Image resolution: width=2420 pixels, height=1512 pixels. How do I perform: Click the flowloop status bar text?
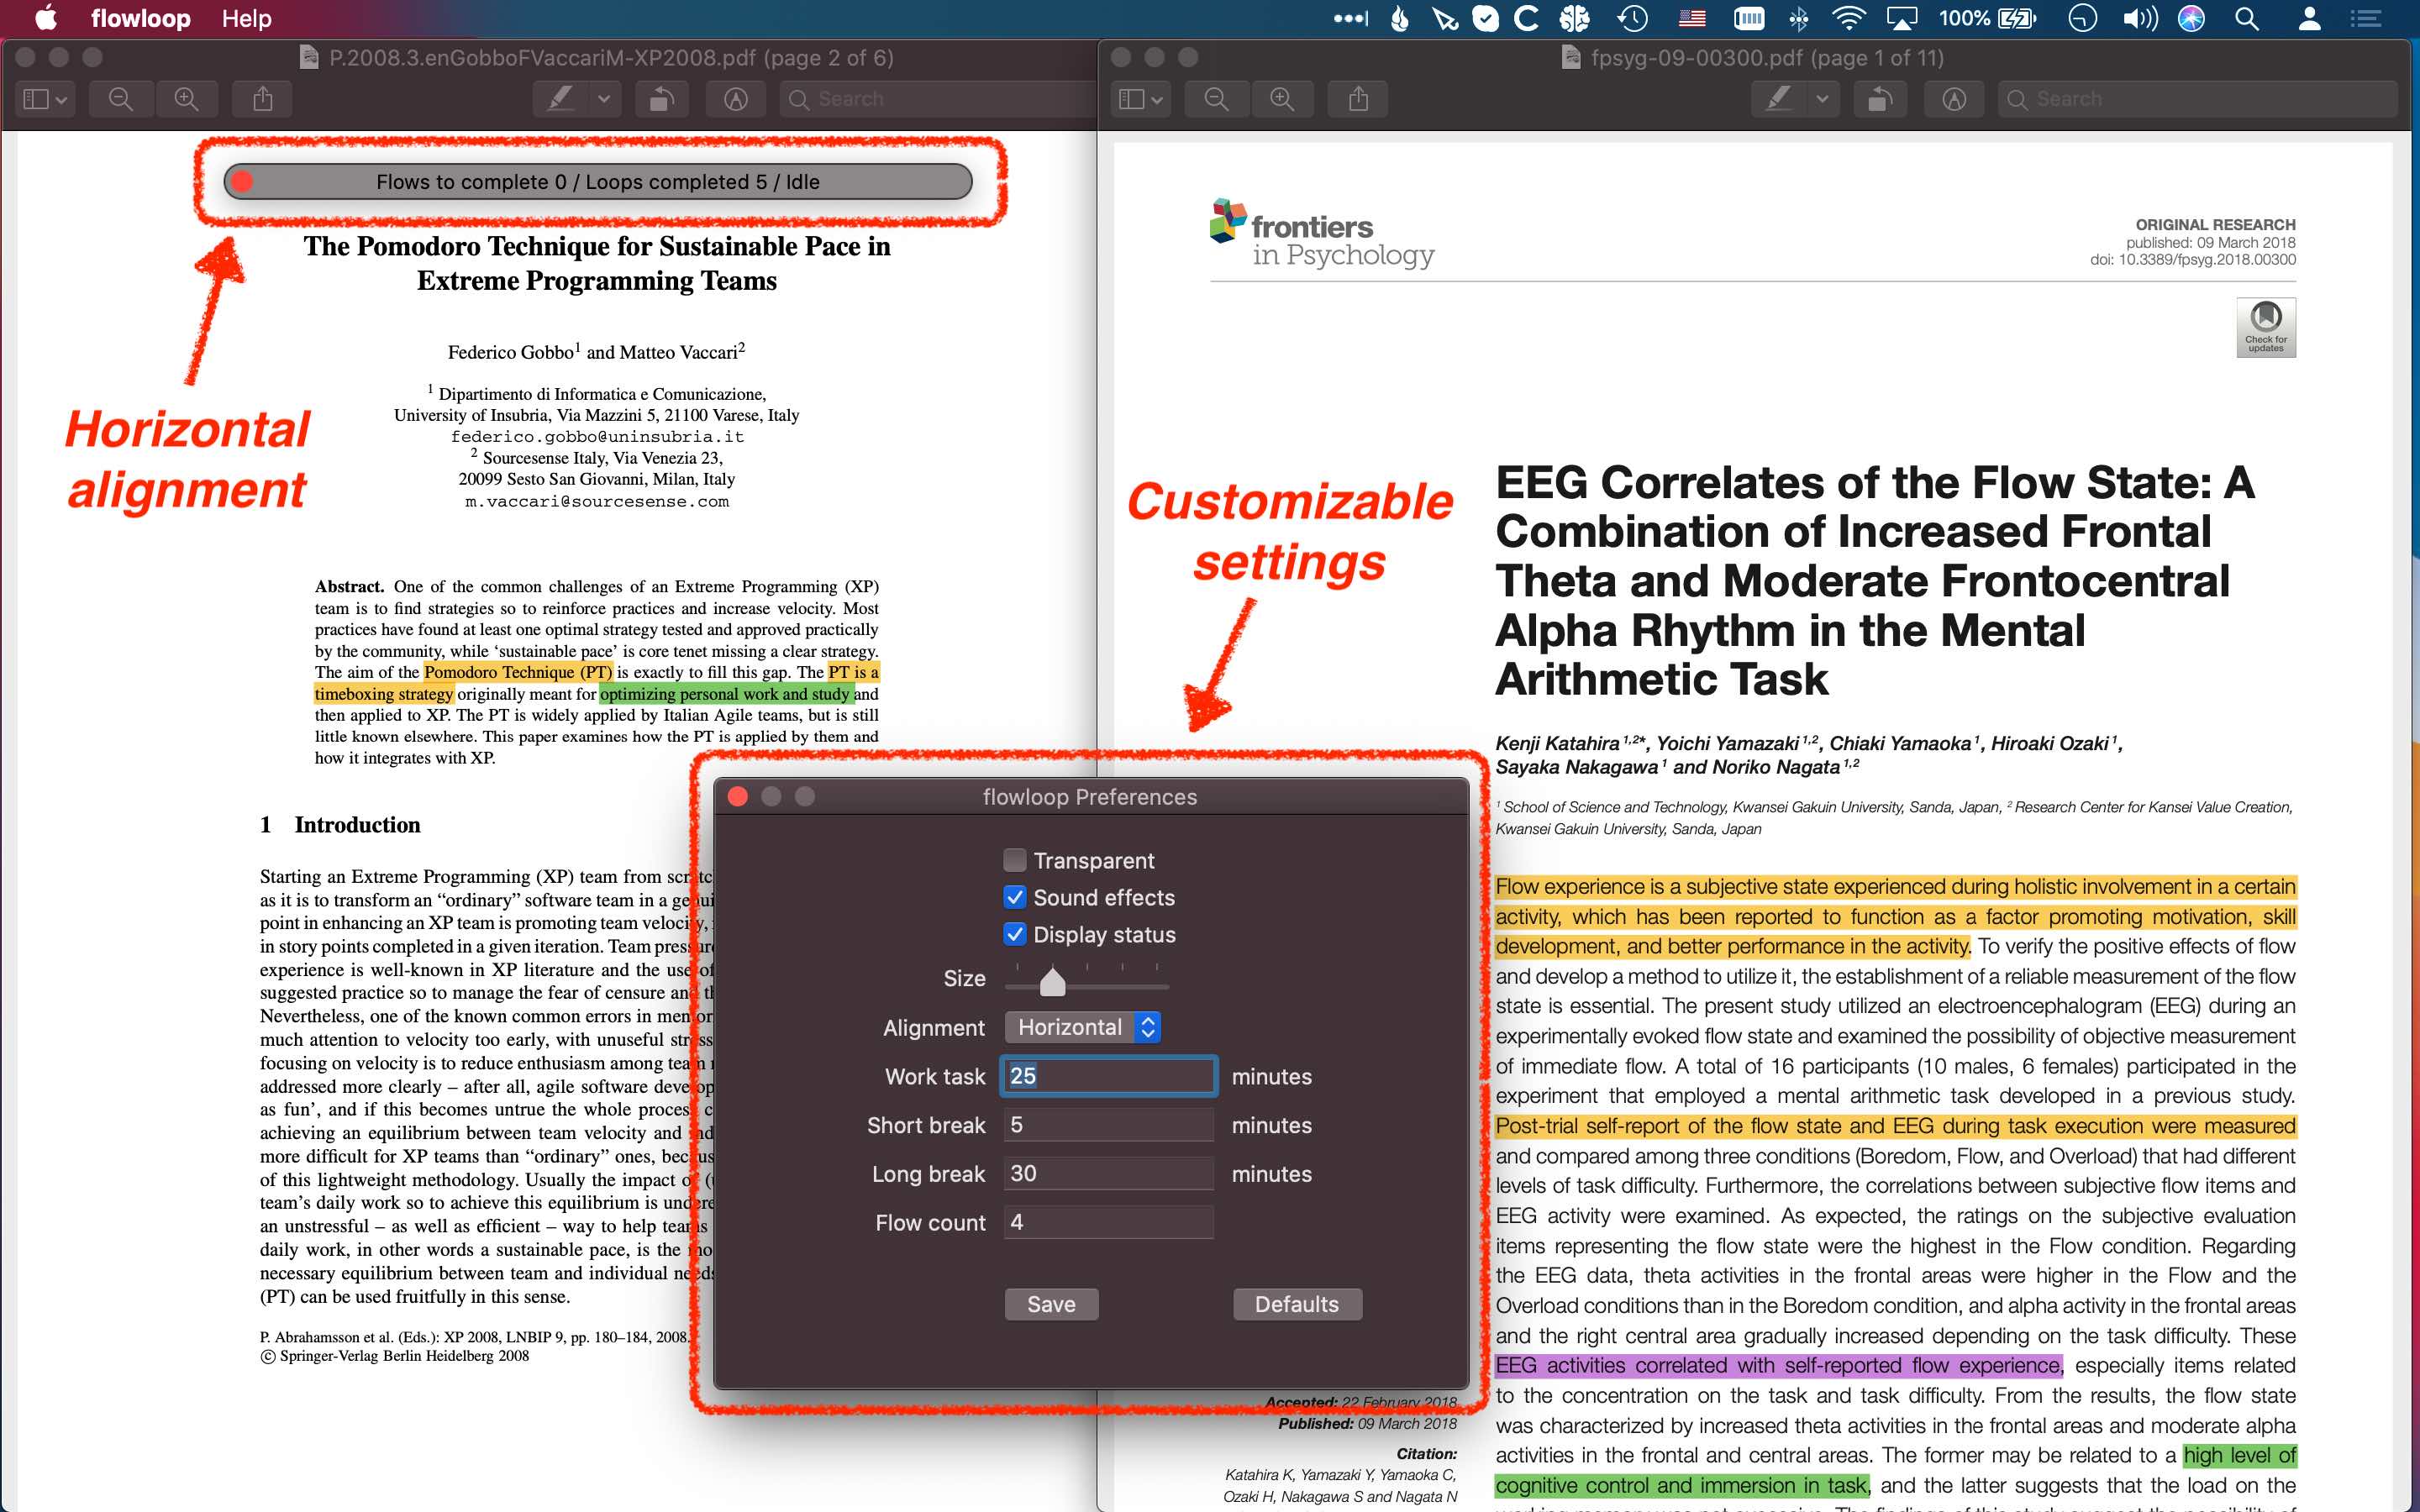tap(598, 182)
